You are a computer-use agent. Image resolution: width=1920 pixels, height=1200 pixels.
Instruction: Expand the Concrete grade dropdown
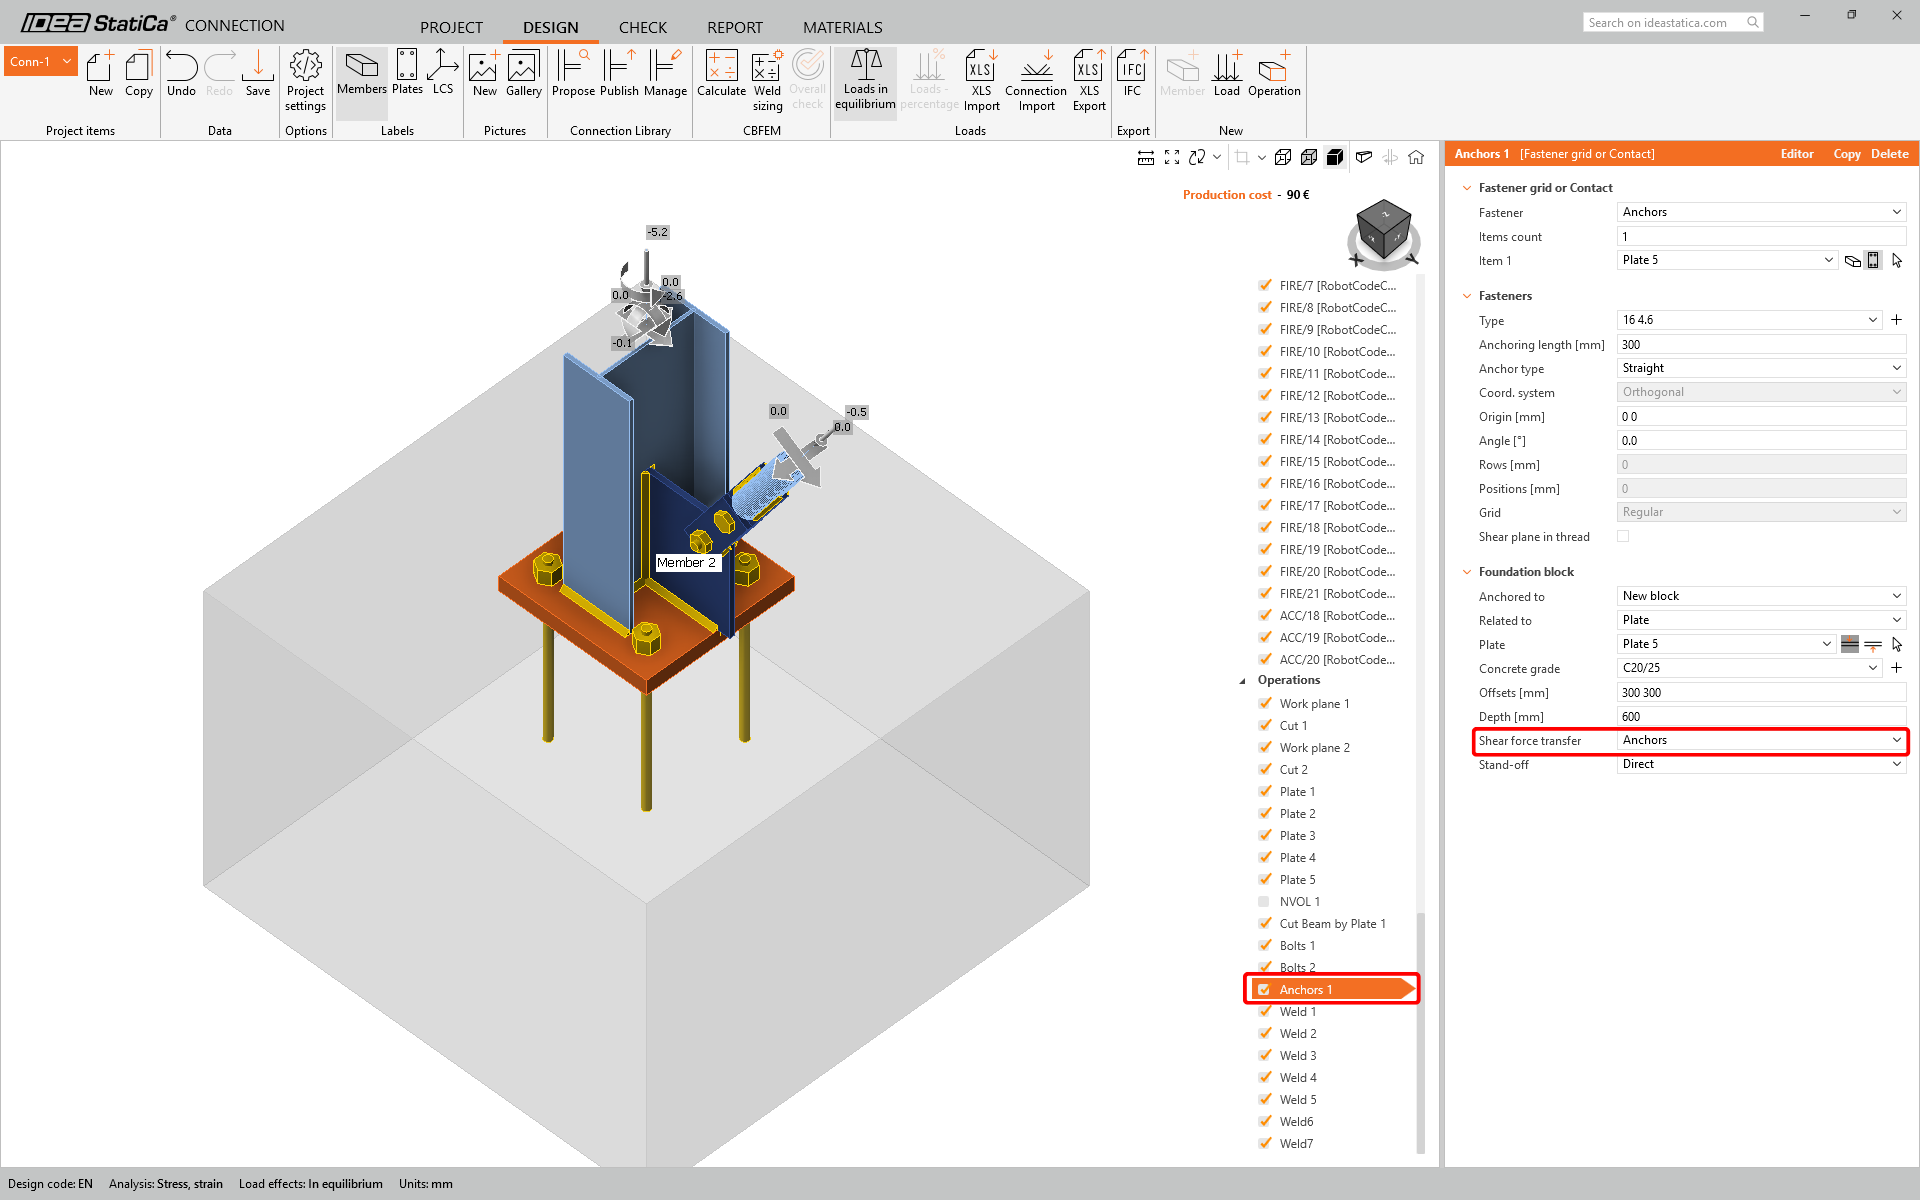click(x=1872, y=668)
